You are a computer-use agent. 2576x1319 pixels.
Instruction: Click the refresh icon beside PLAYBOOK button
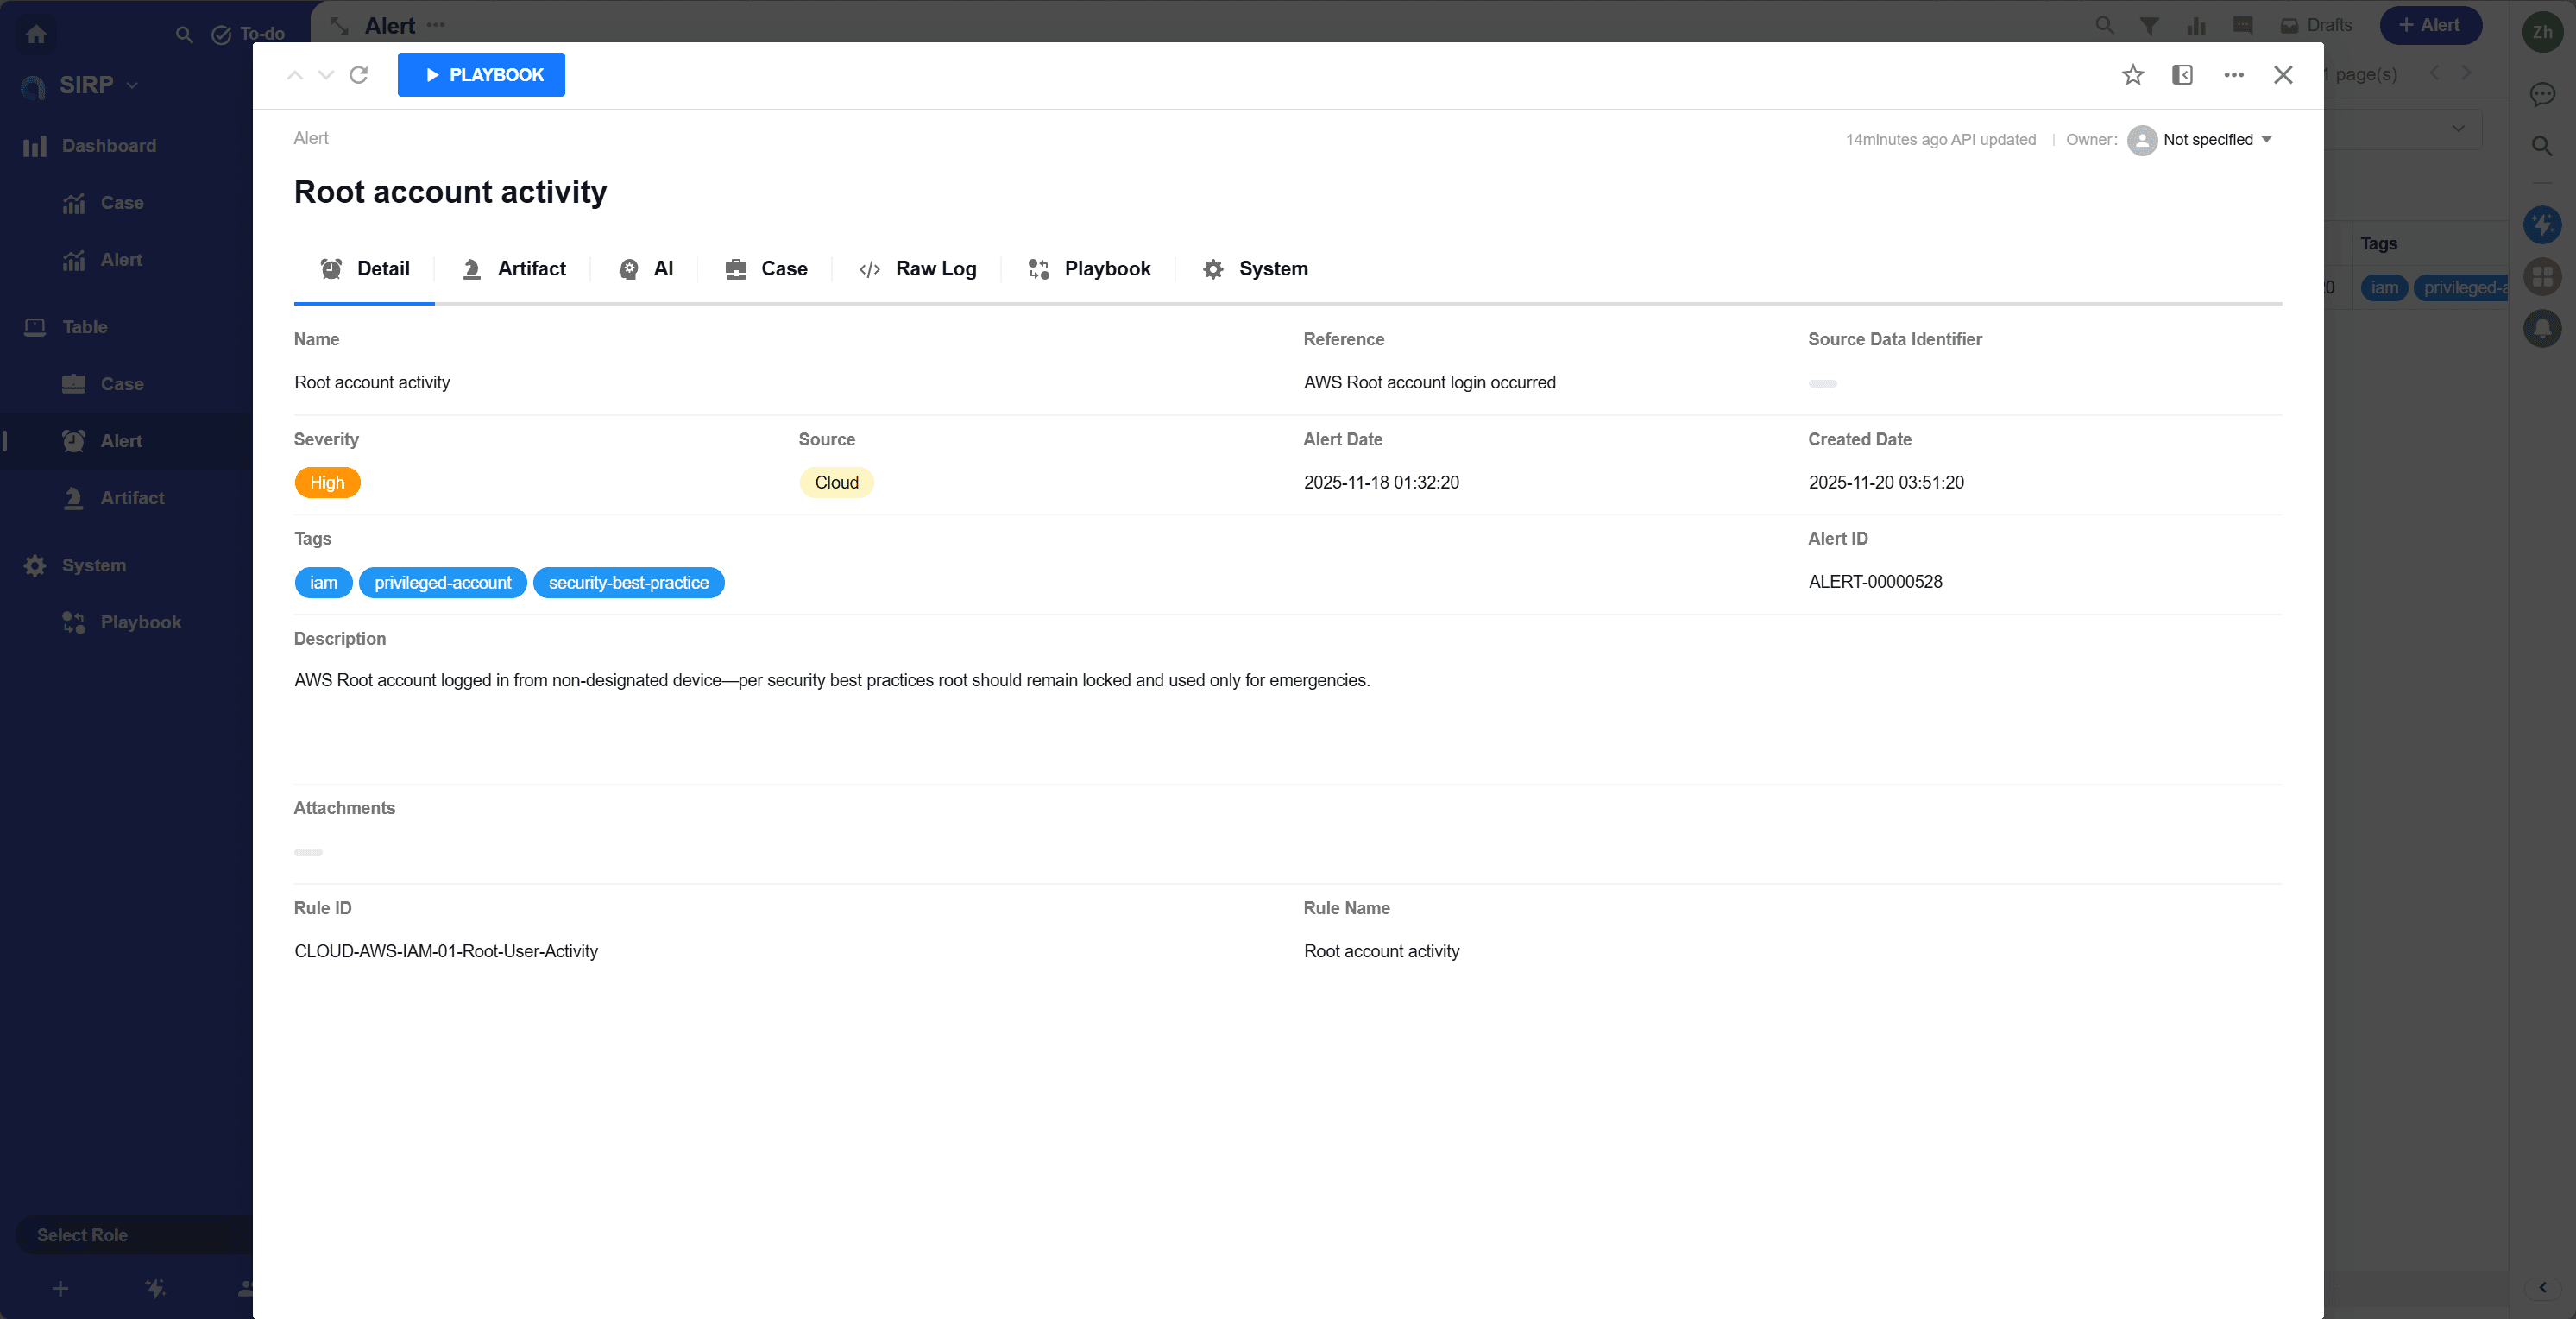[x=359, y=75]
